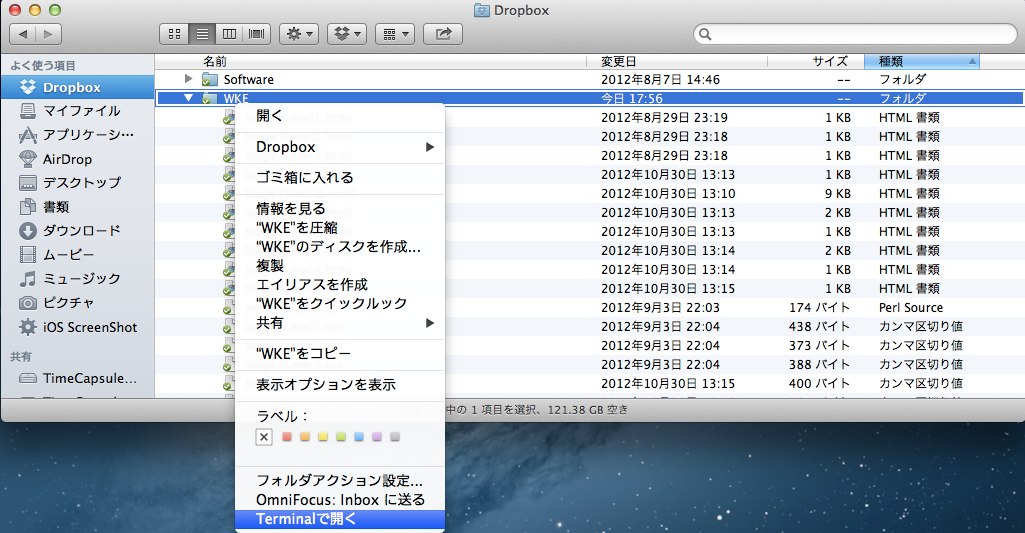
Task: Choose 開く from the context menu
Action: click(x=340, y=116)
